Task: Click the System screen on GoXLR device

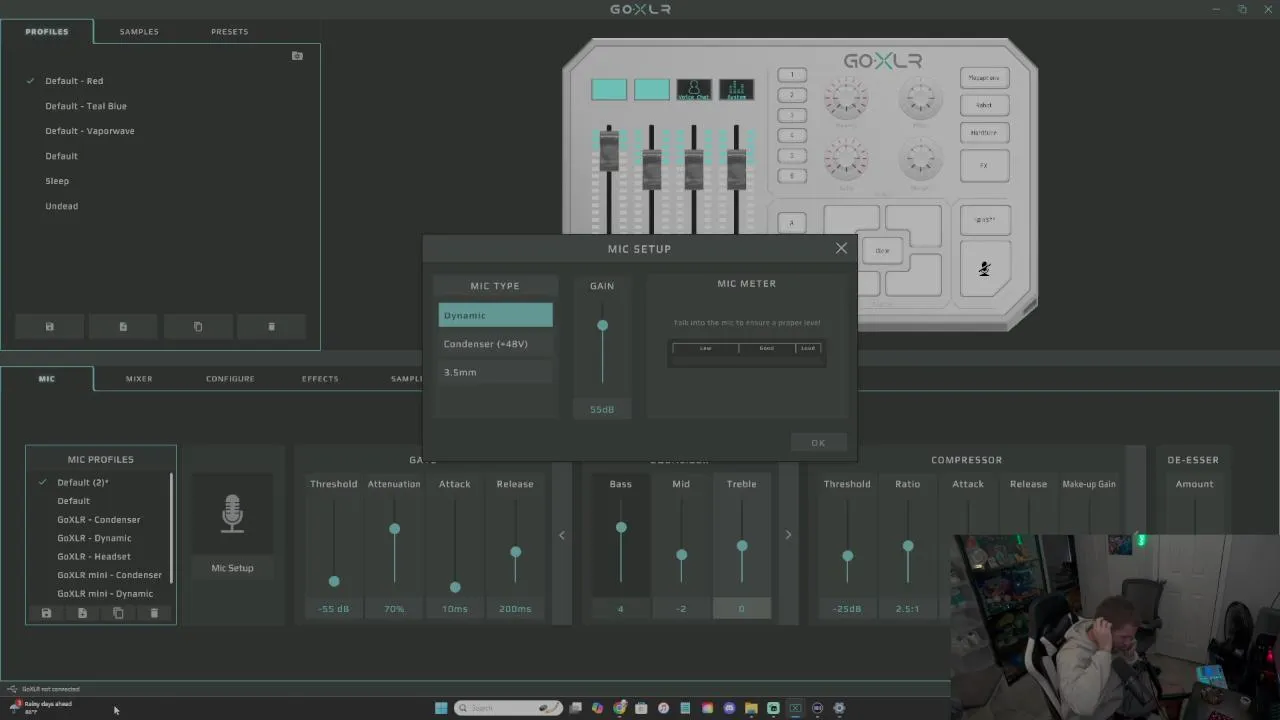Action: [x=737, y=90]
